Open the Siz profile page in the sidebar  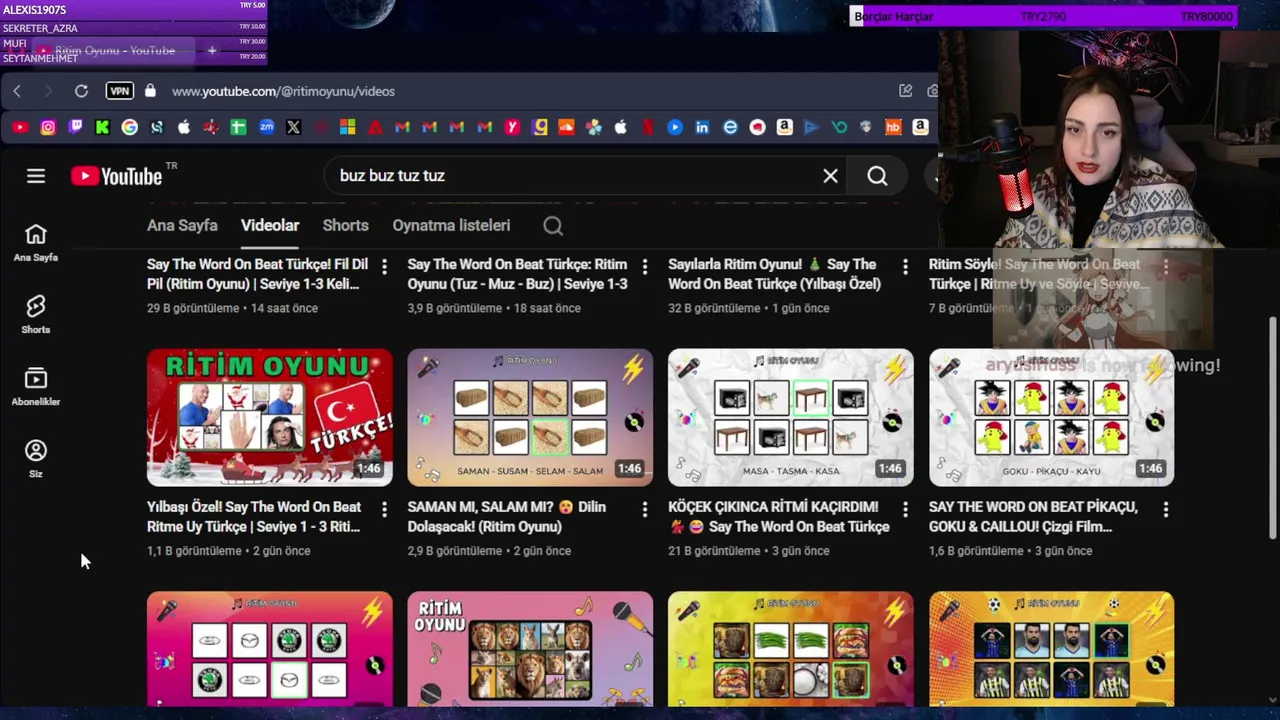click(36, 458)
